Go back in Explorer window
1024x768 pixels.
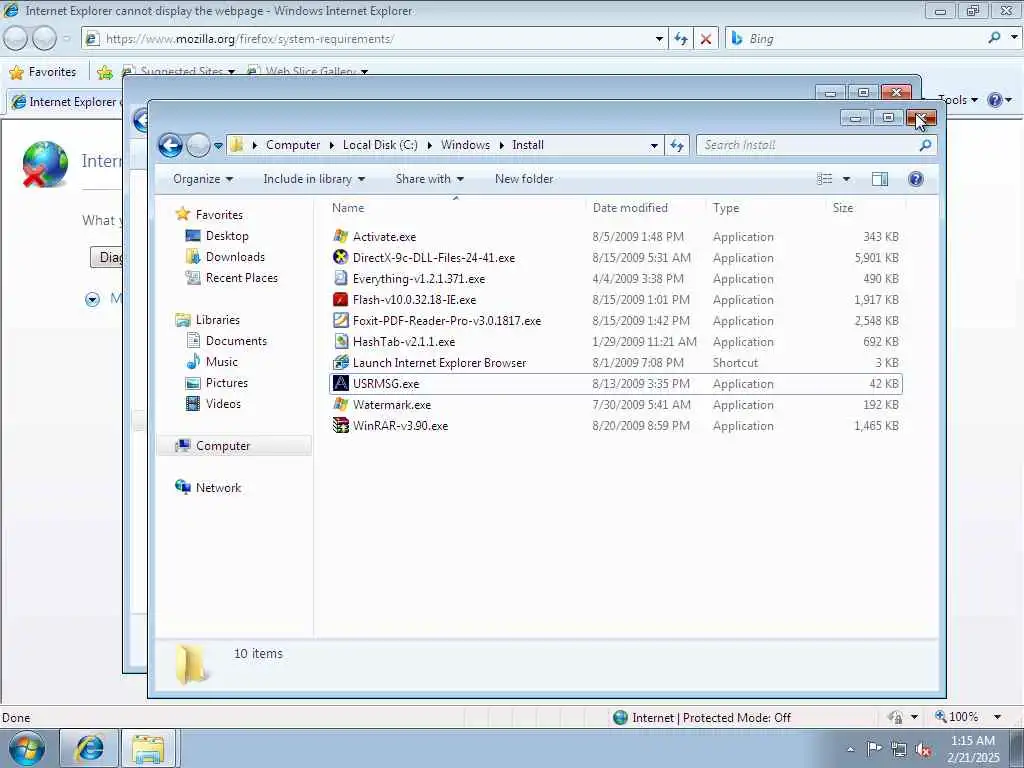pos(170,145)
